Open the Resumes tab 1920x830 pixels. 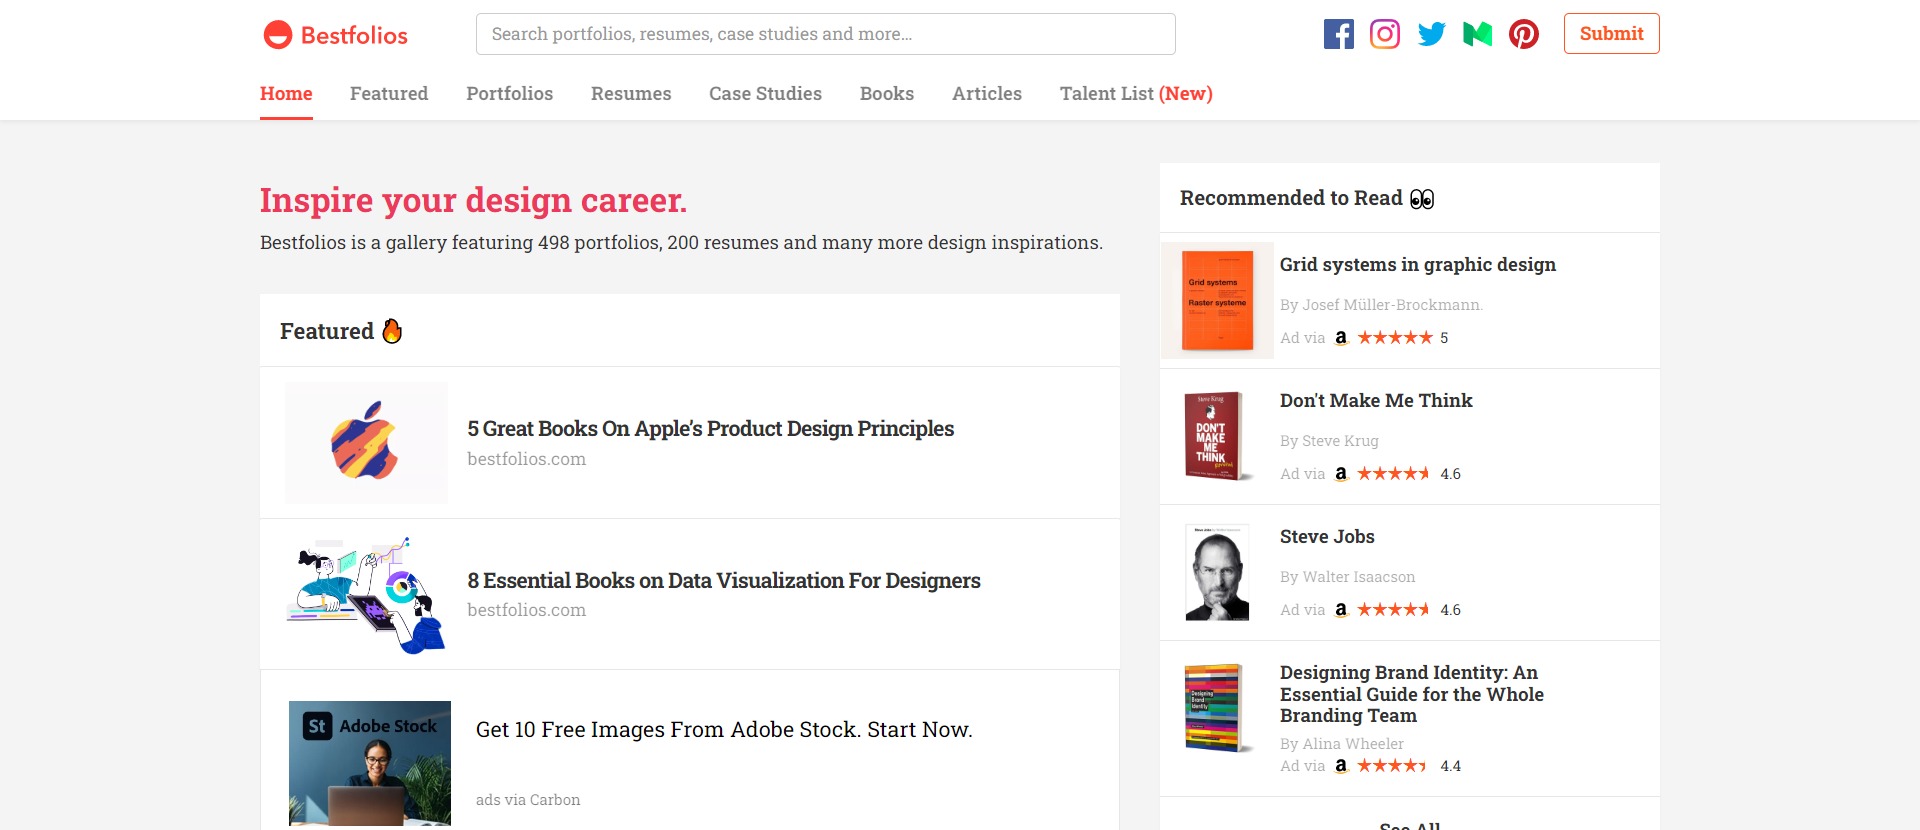(x=631, y=94)
